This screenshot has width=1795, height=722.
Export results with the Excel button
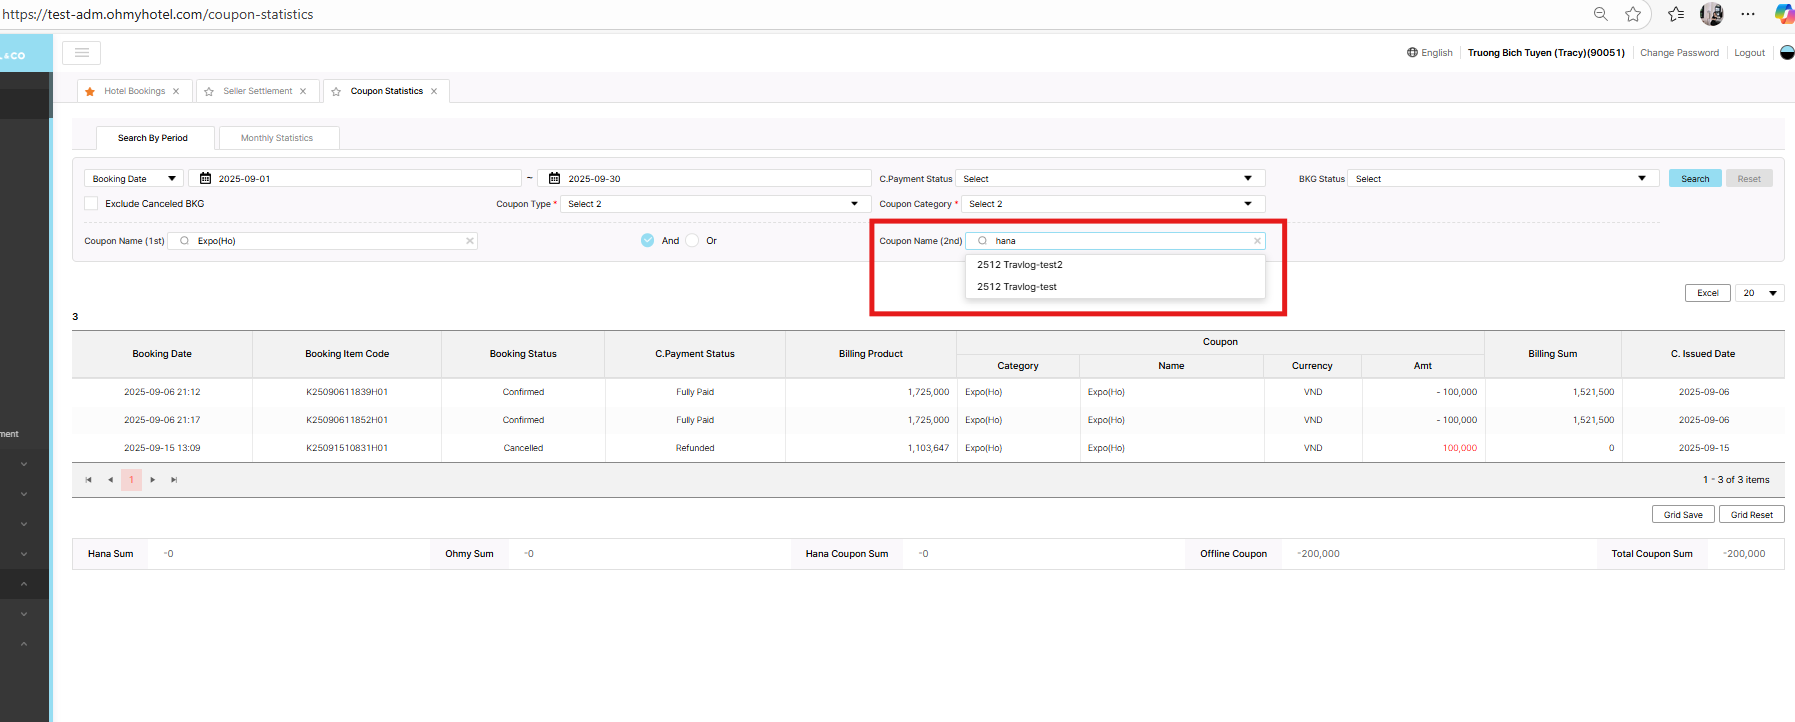1707,293
